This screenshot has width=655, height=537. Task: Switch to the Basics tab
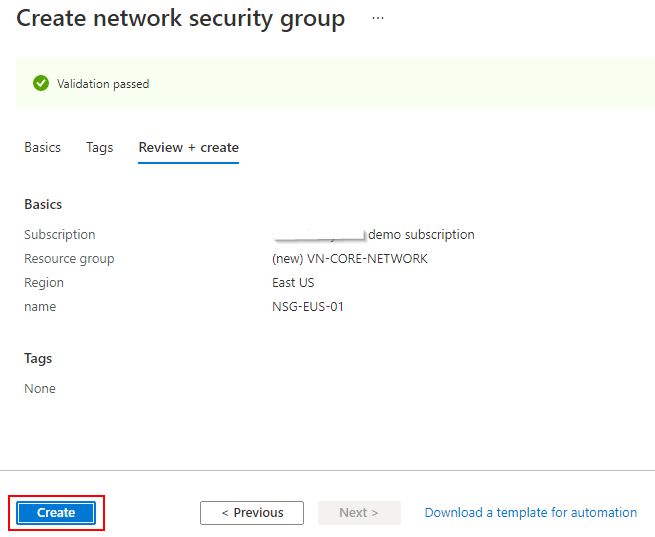(x=42, y=147)
